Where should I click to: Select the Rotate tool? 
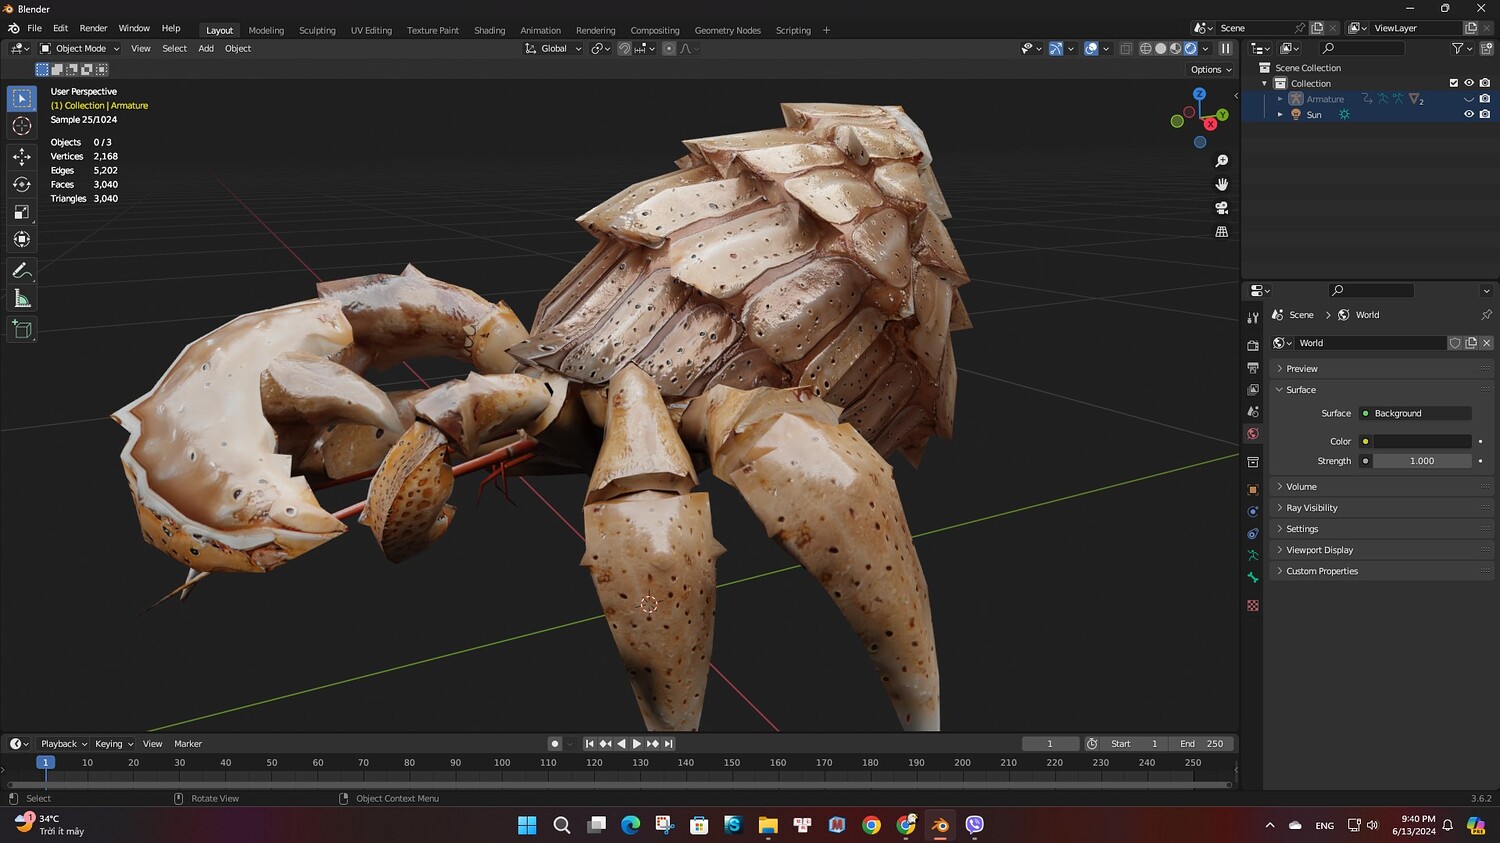(21, 184)
